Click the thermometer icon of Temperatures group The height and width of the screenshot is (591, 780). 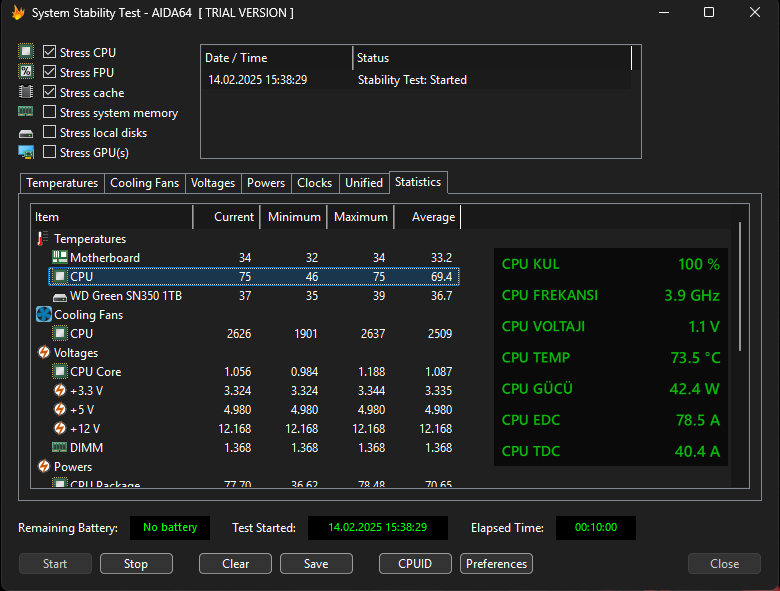pyautogui.click(x=43, y=239)
